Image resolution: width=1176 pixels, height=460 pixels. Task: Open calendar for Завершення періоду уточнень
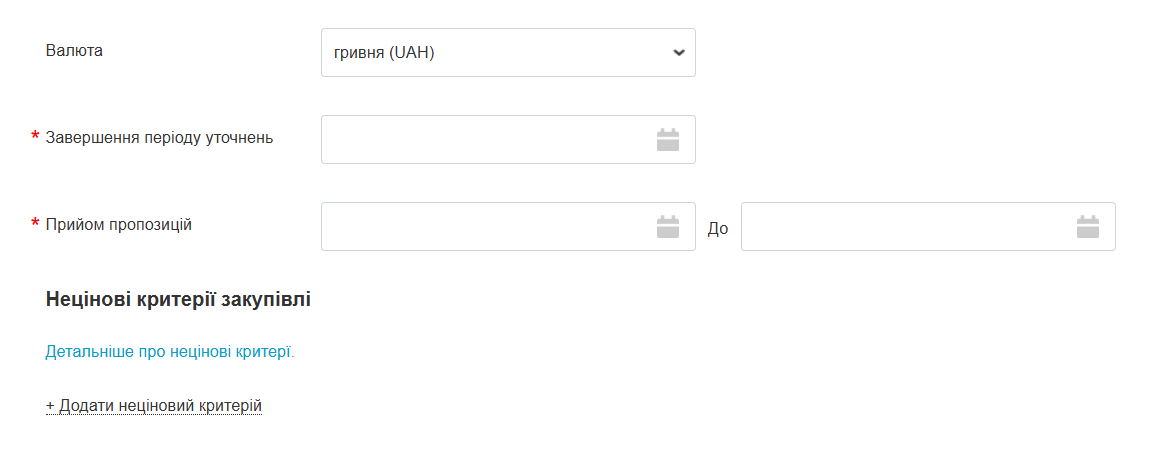667,140
